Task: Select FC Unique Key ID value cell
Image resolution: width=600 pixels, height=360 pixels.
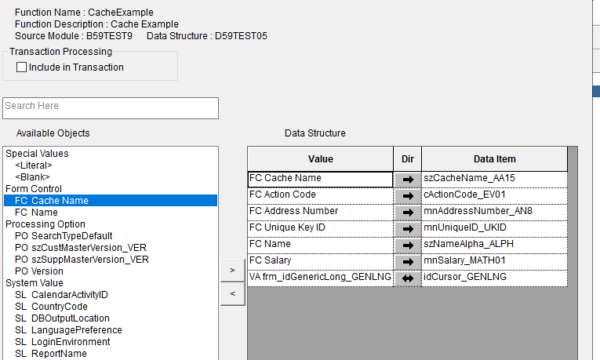Action: coord(321,229)
